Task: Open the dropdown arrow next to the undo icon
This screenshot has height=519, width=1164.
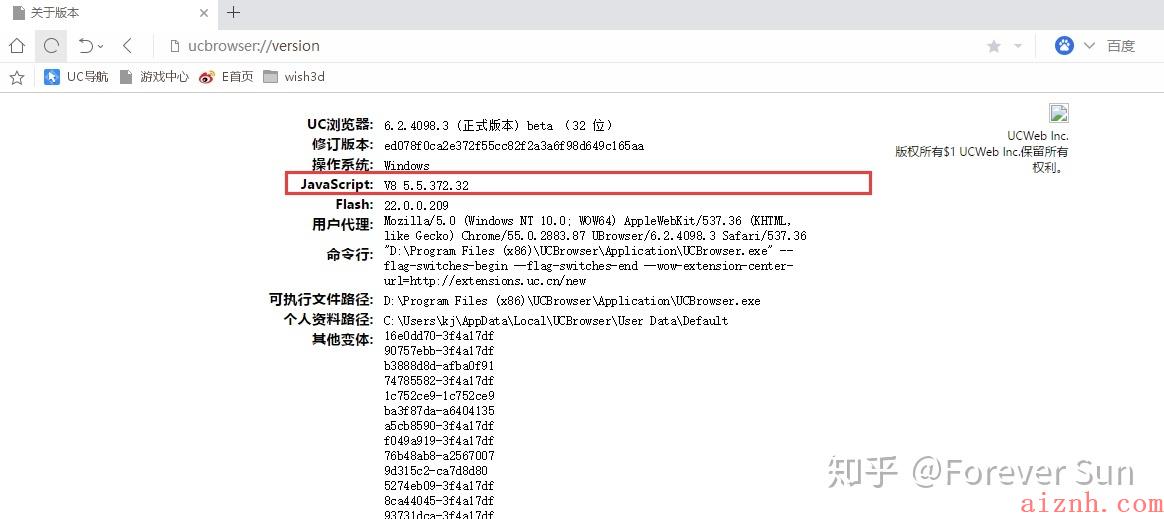Action: coord(101,46)
